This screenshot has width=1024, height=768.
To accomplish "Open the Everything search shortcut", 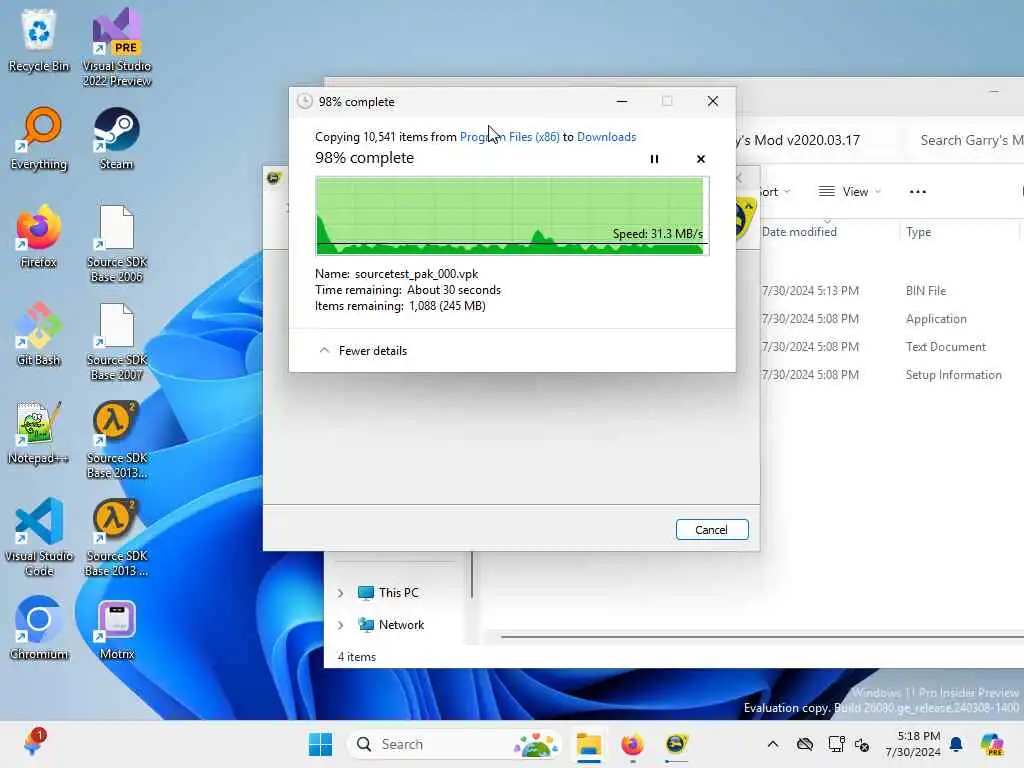I will coord(39,138).
